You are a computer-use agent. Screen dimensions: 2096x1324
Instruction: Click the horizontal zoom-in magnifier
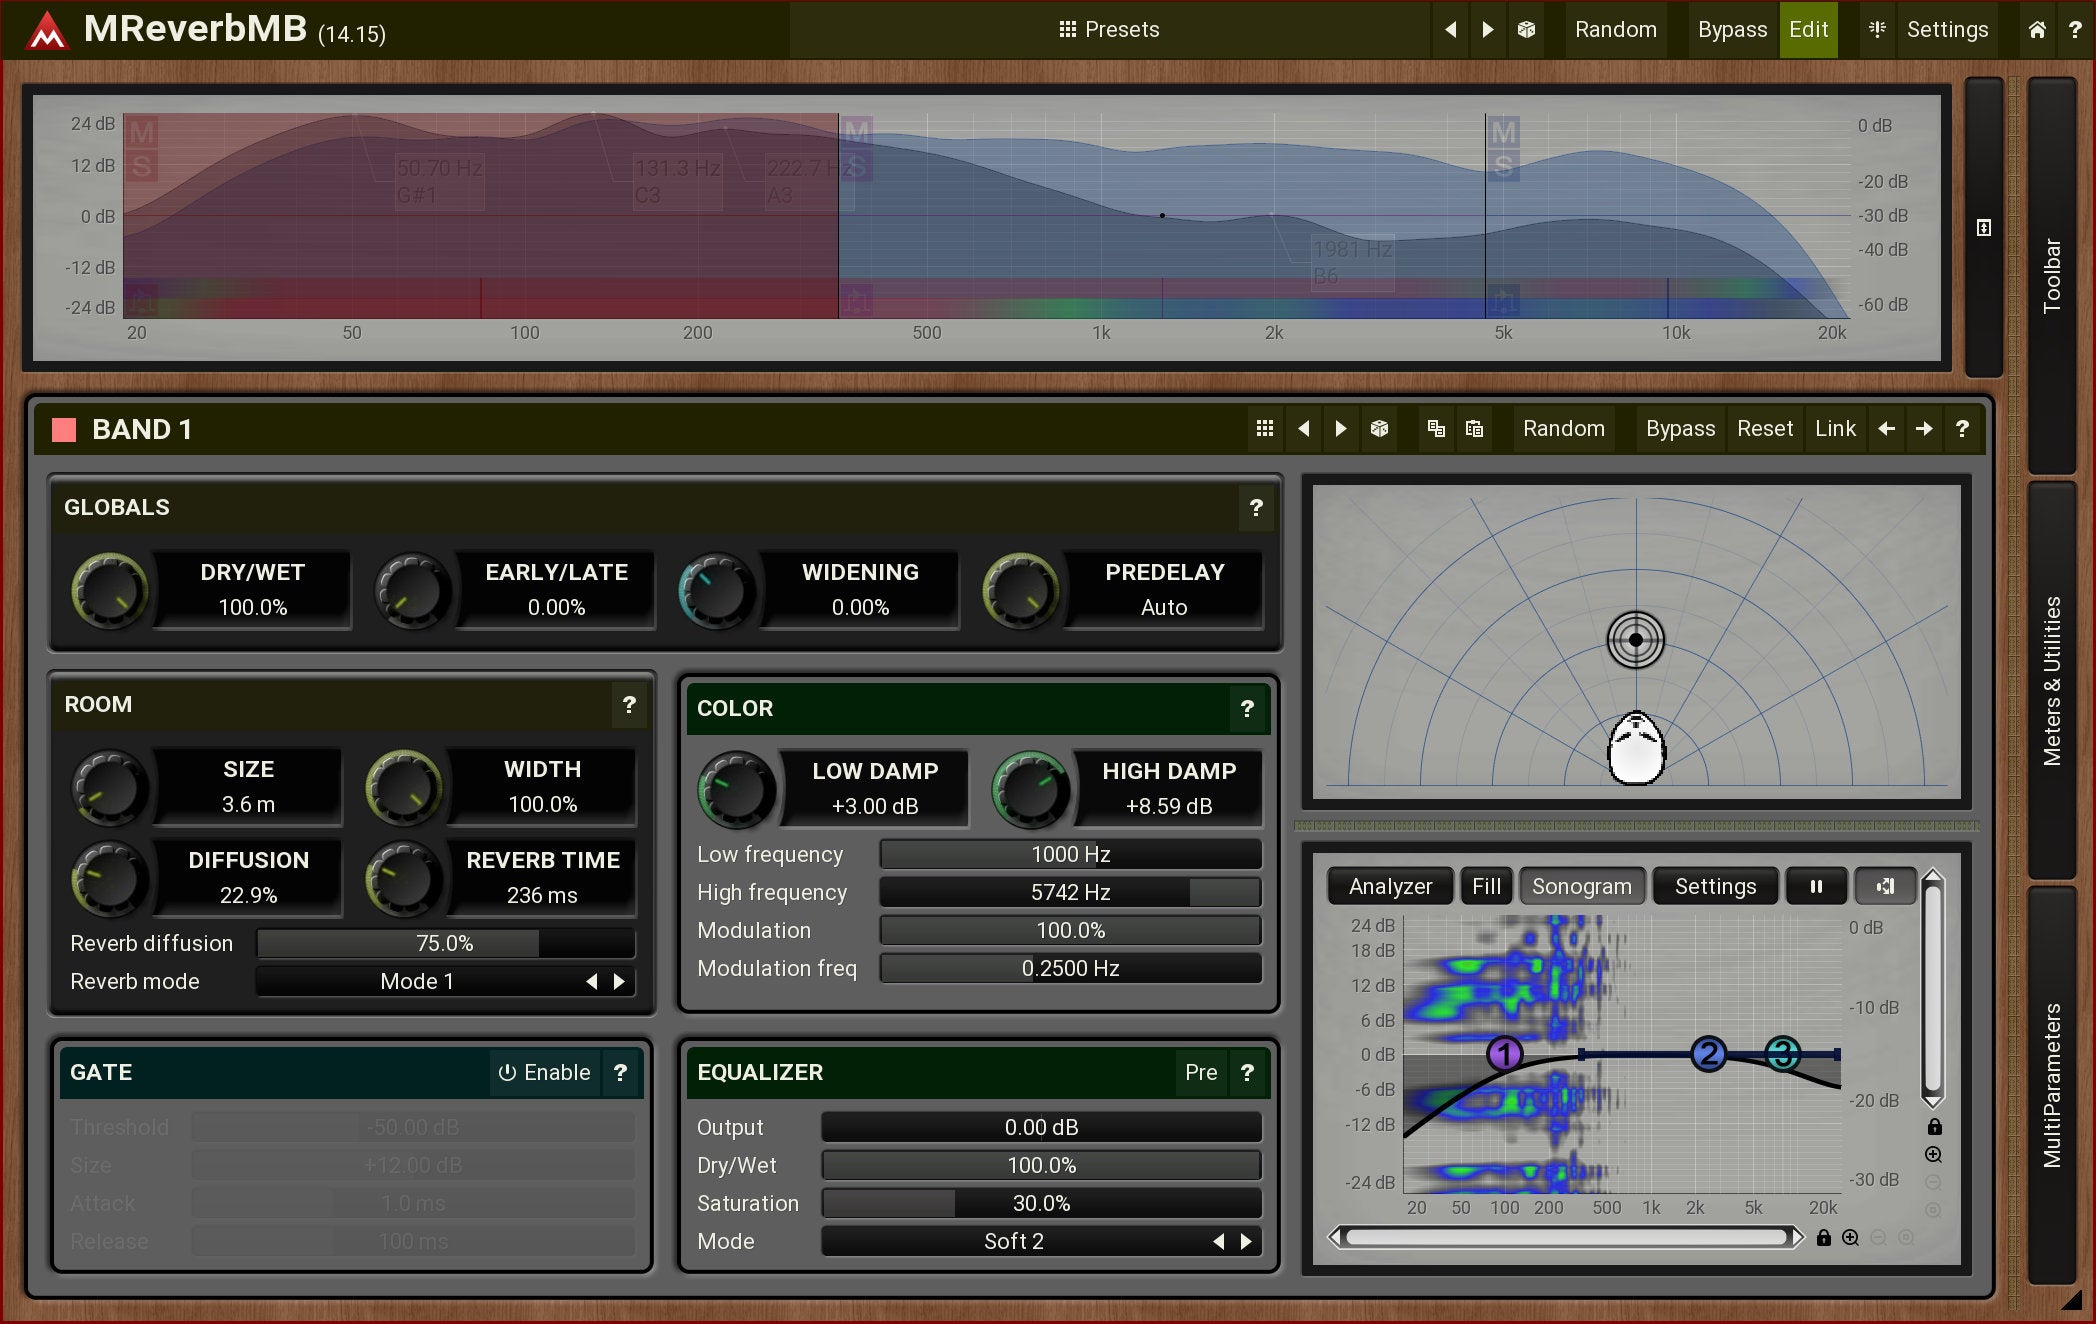pyautogui.click(x=1851, y=1238)
